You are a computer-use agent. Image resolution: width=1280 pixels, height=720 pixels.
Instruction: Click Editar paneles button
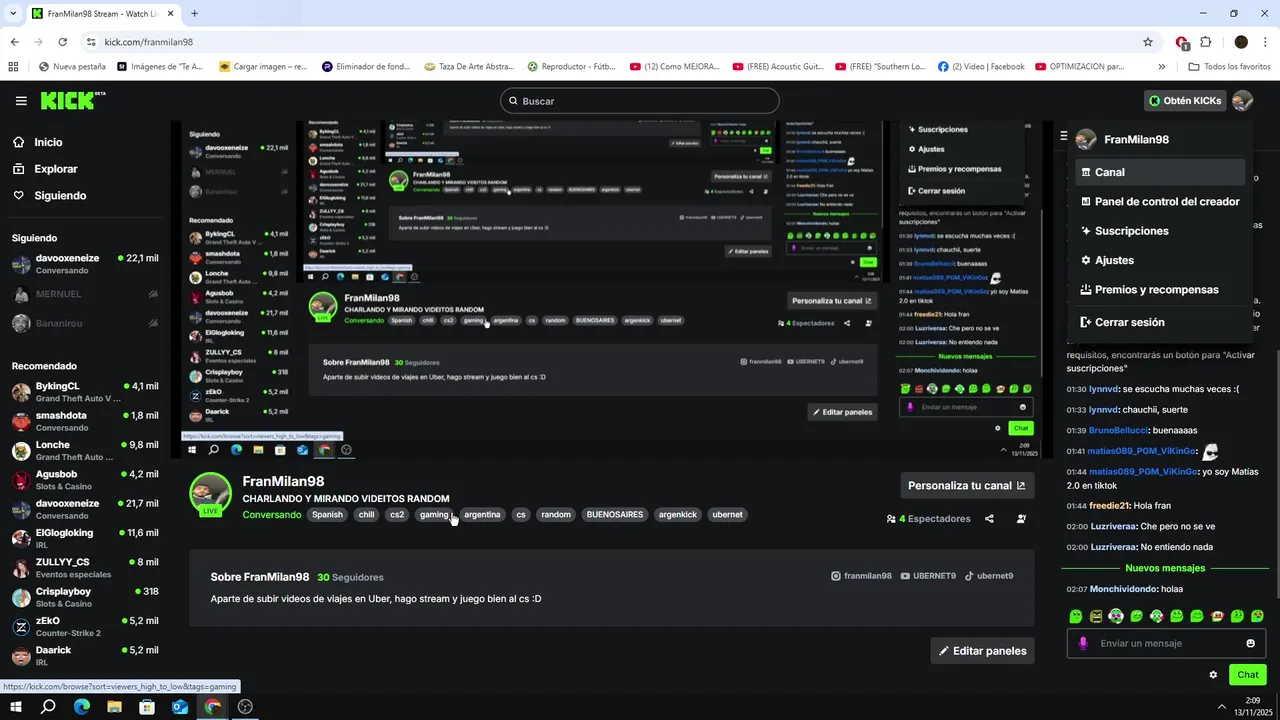(x=982, y=651)
